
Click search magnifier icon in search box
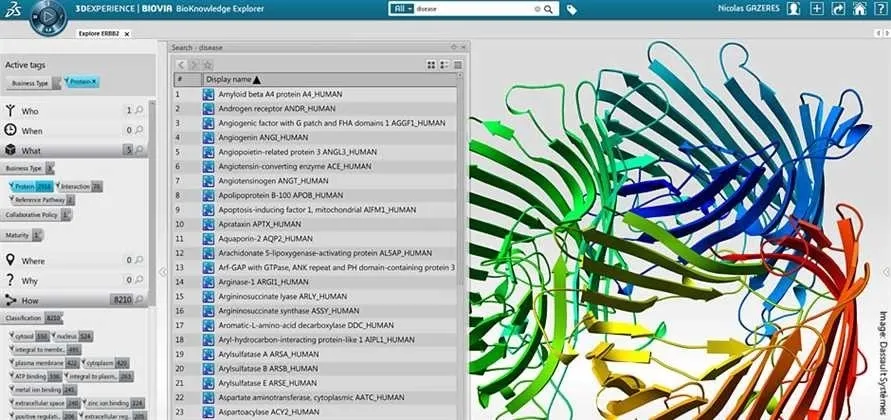[x=549, y=9]
